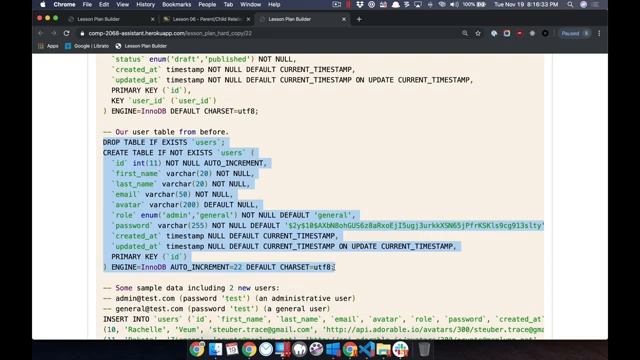Screen dimensions: 640x360
Task: Click the admin@test.com comment line
Action: coord(229,298)
